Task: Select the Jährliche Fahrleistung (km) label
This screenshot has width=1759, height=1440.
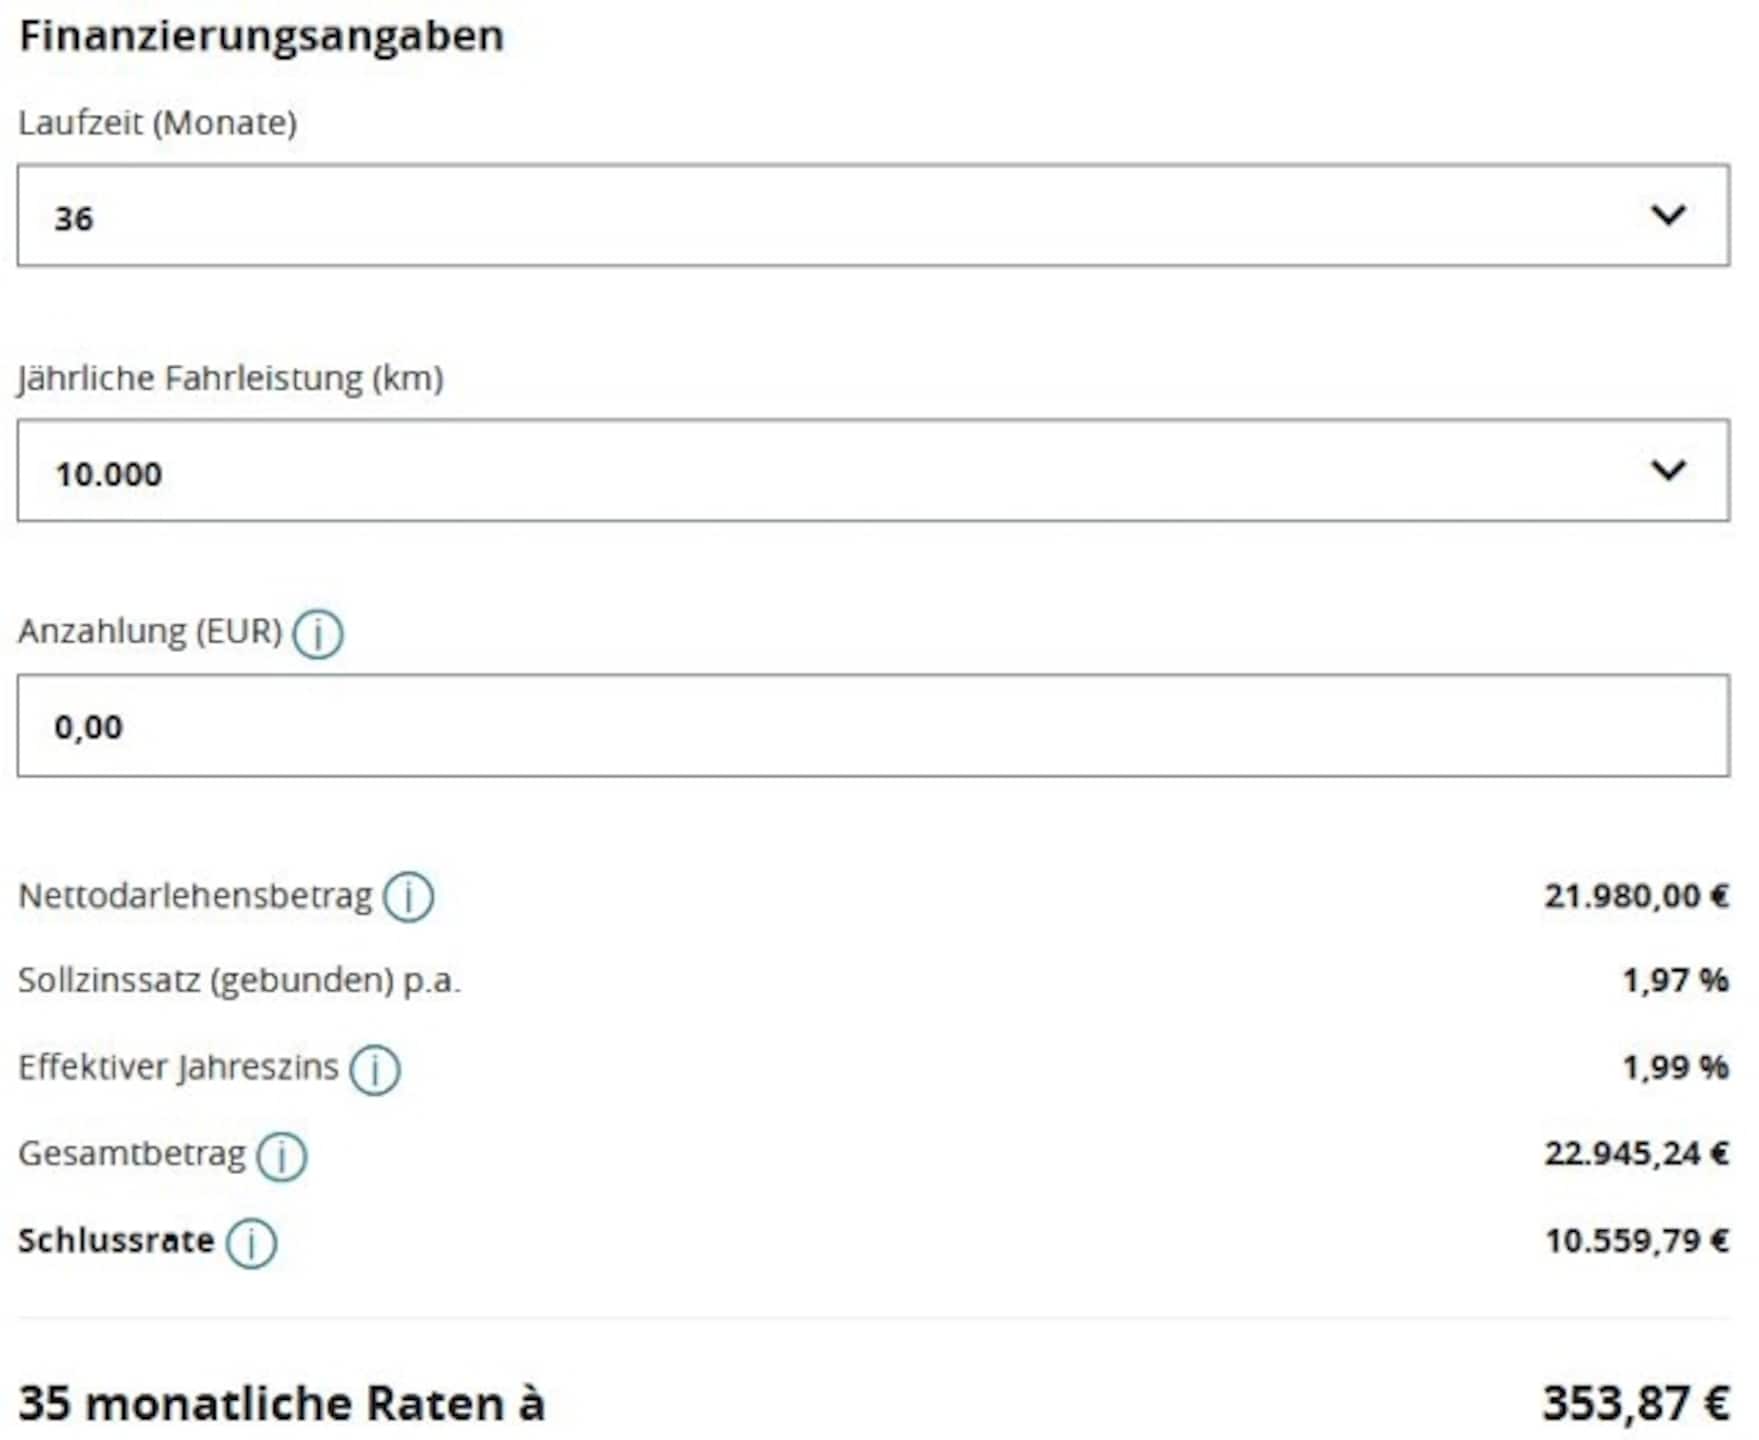Action: point(231,379)
